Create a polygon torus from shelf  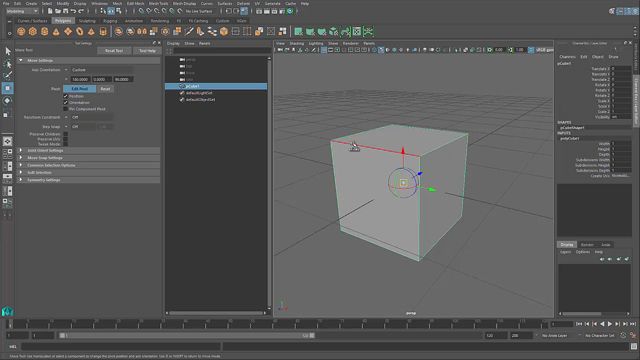tap(80, 31)
